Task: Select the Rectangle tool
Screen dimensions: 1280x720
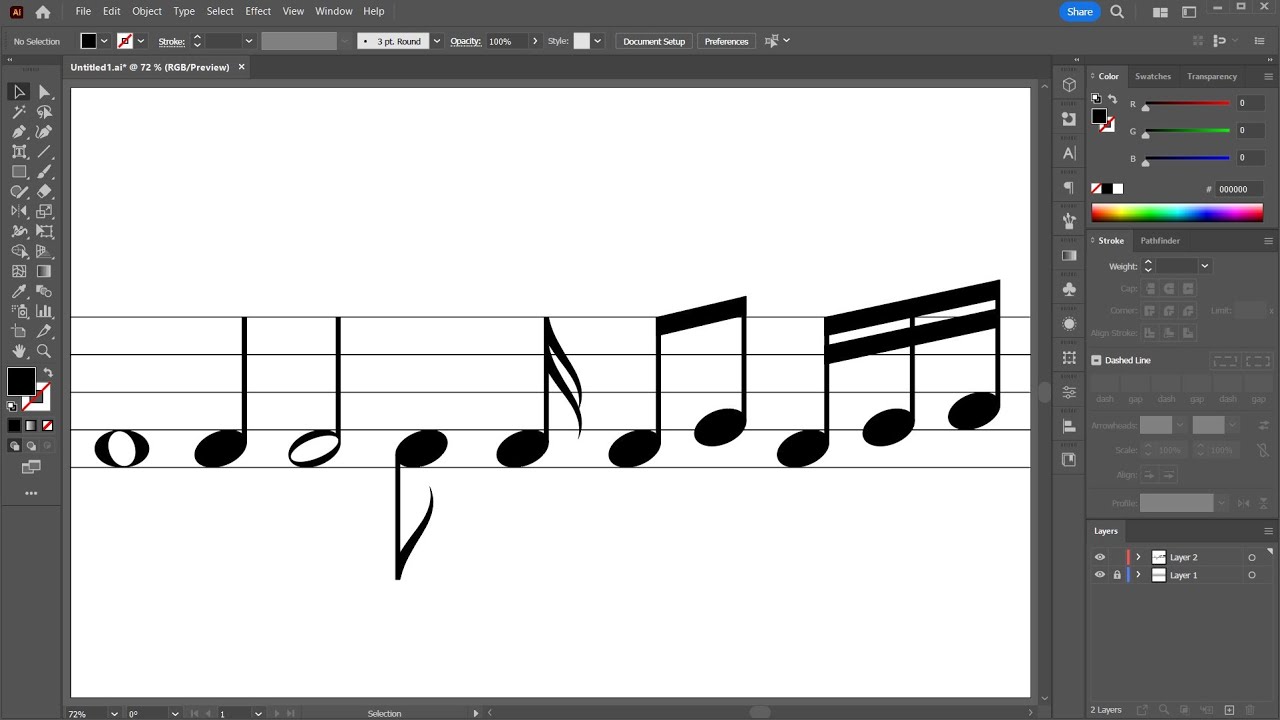Action: (19, 172)
